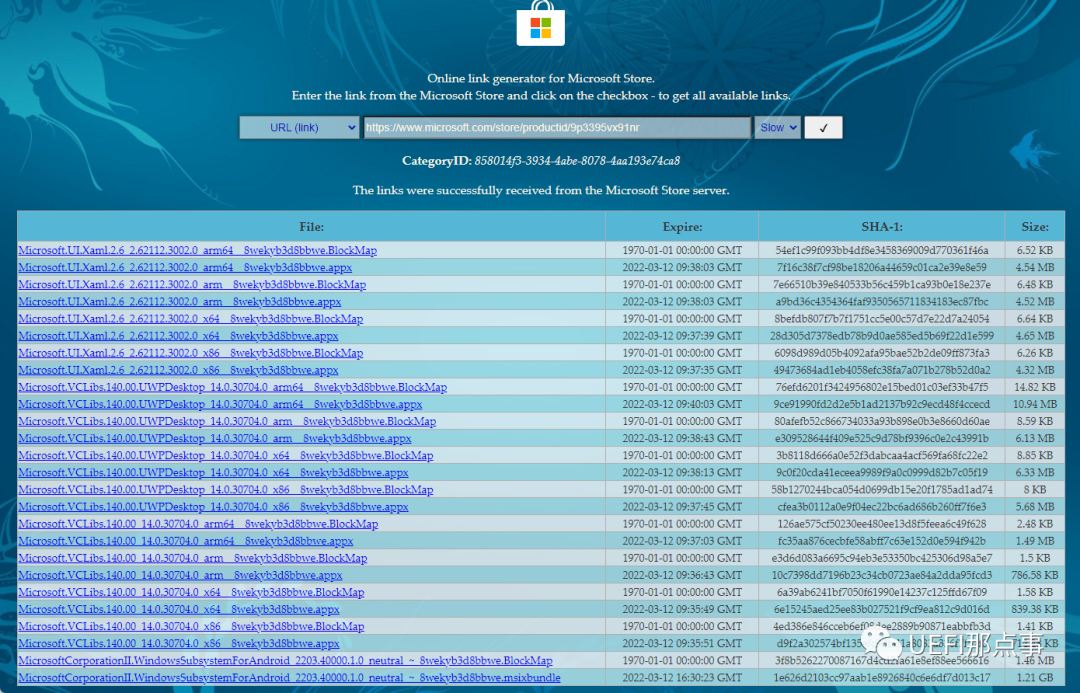Download VCLibs.140.00.UWPDesktop arm64 appx package
Image resolution: width=1080 pixels, height=693 pixels.
click(220, 405)
